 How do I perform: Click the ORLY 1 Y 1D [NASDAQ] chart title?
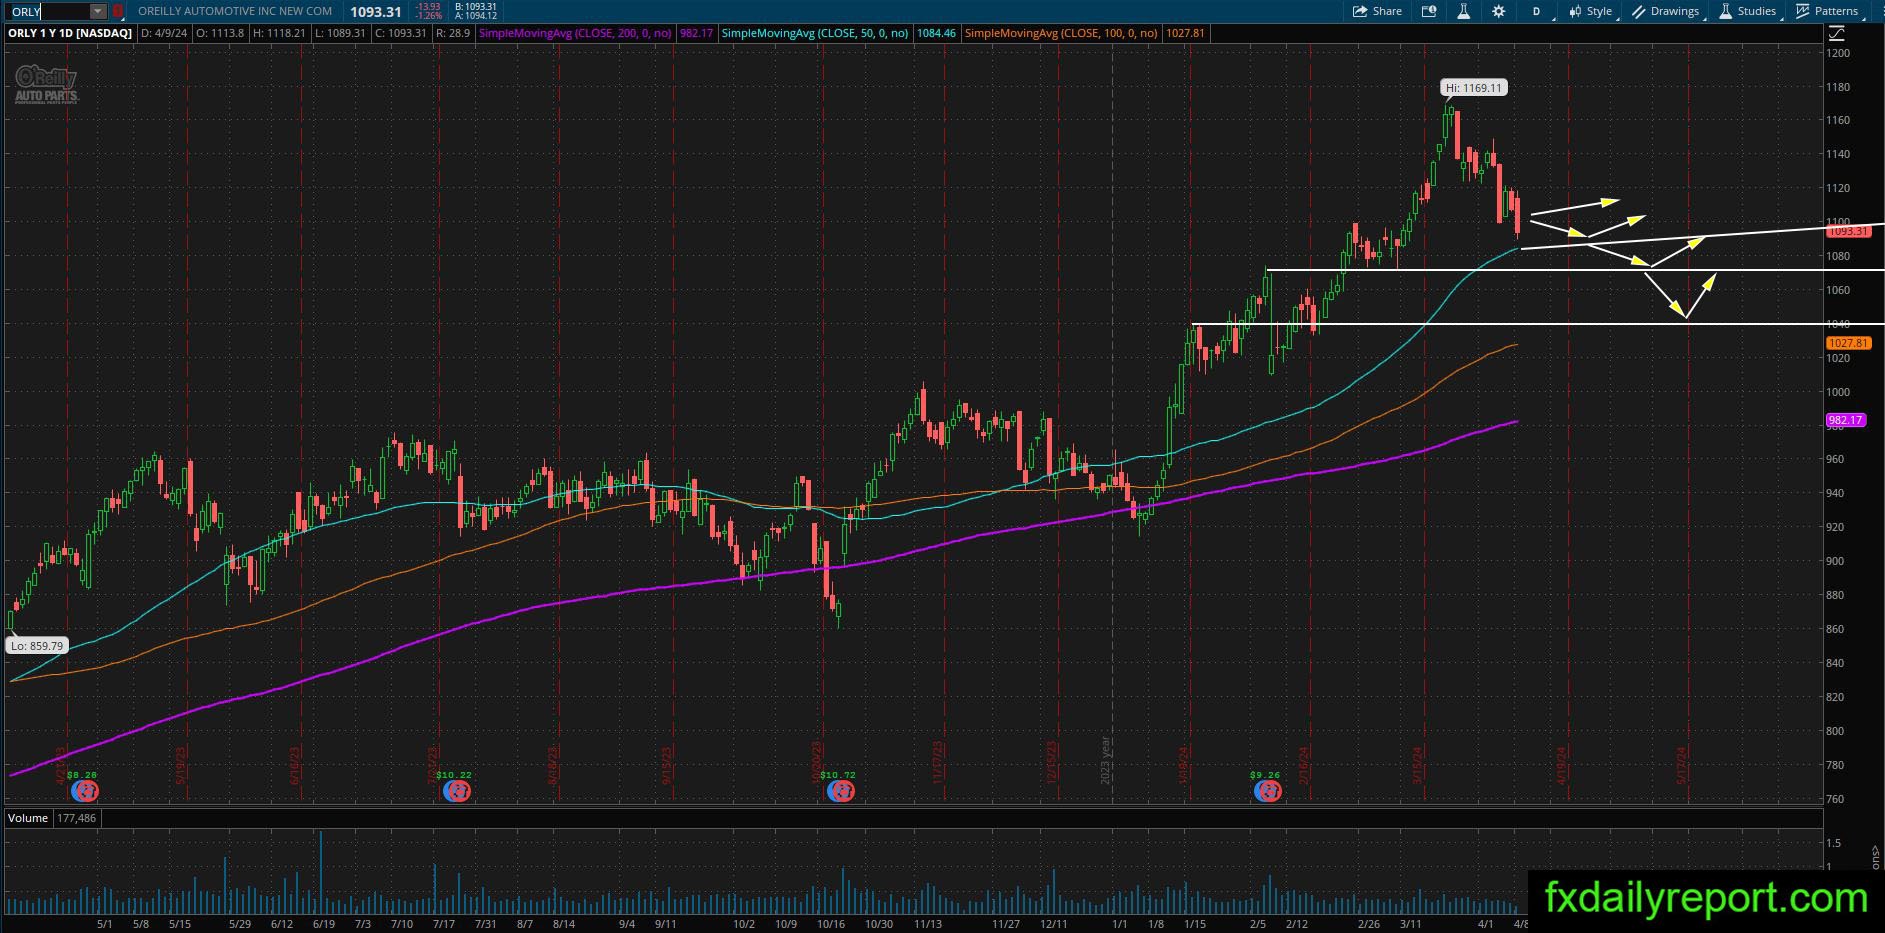pyautogui.click(x=70, y=33)
